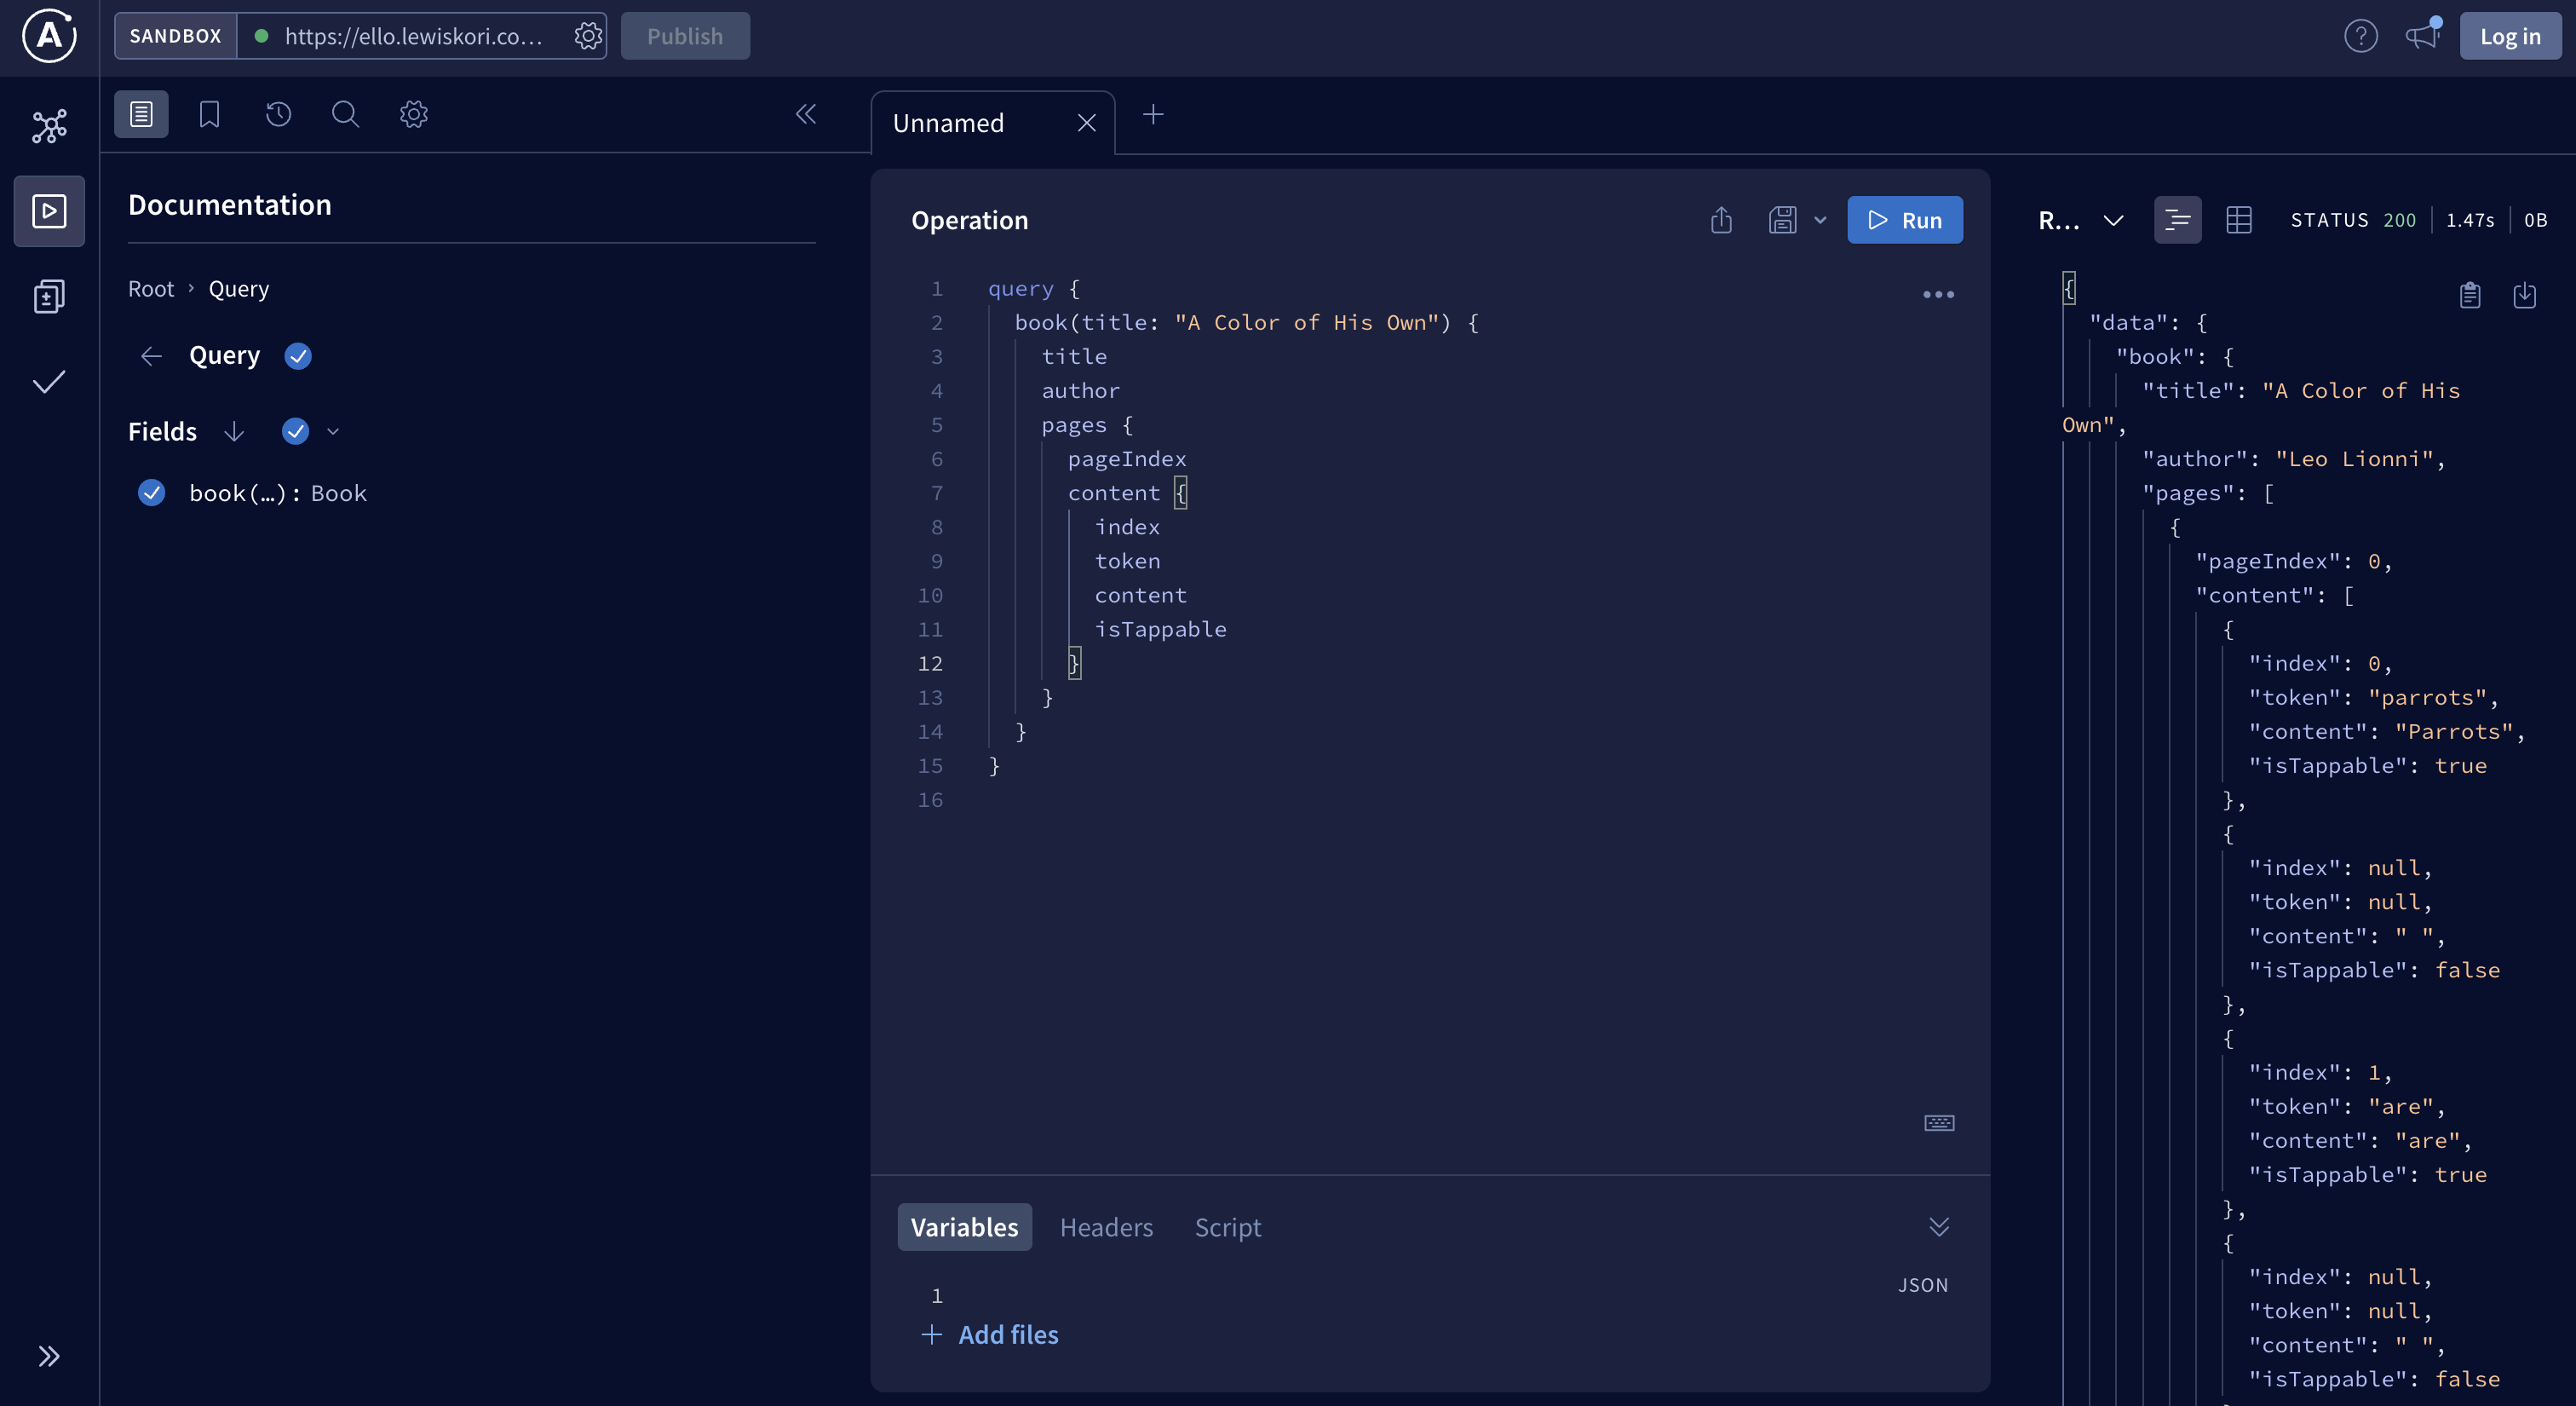Download response icon
Image resolution: width=2576 pixels, height=1406 pixels.
pyautogui.click(x=2524, y=295)
